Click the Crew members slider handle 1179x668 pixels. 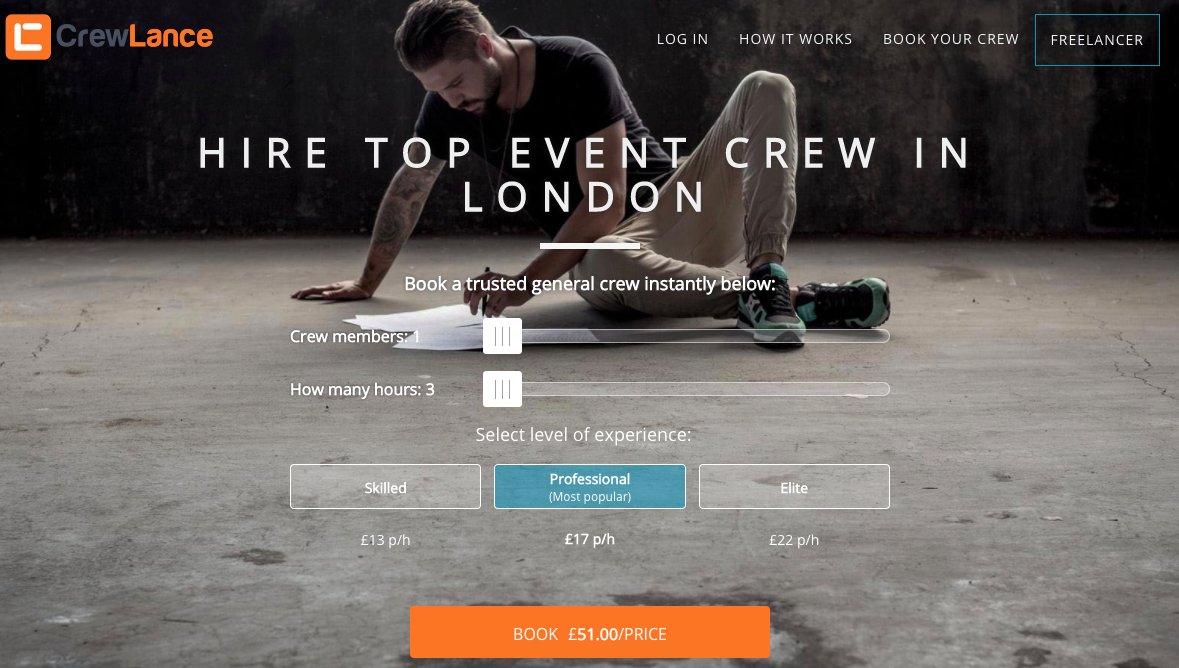[x=502, y=336]
